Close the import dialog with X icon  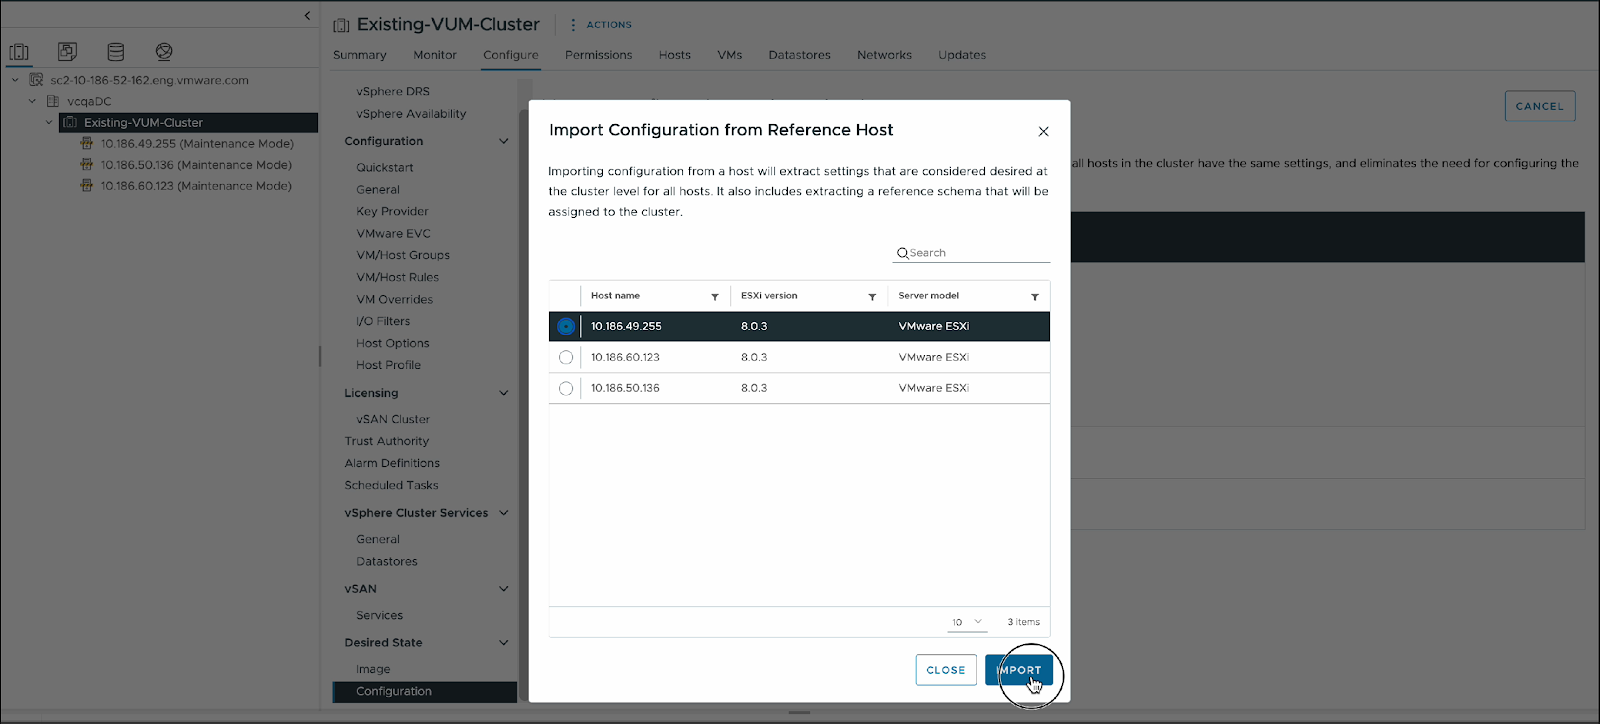coord(1043,131)
